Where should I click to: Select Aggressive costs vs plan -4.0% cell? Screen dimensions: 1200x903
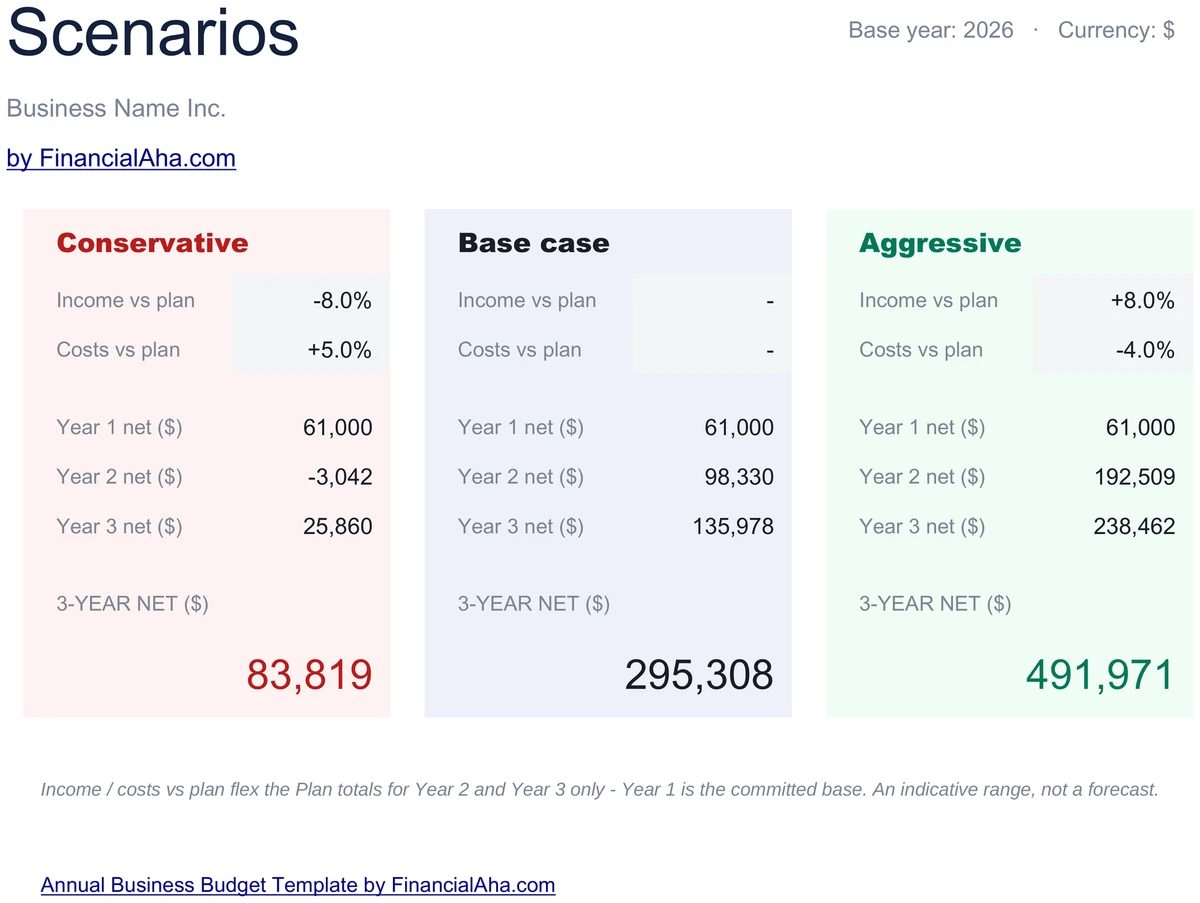(x=1113, y=350)
